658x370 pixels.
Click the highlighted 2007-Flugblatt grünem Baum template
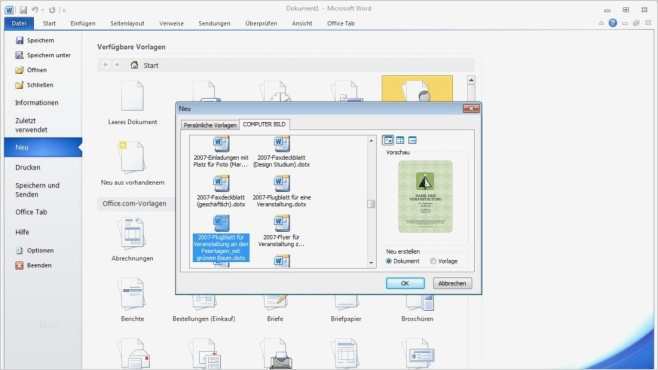(221, 239)
